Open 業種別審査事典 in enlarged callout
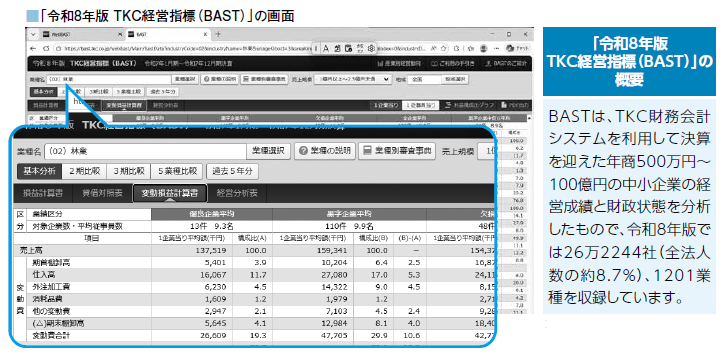The width and height of the screenshot is (725, 360). 397,151
